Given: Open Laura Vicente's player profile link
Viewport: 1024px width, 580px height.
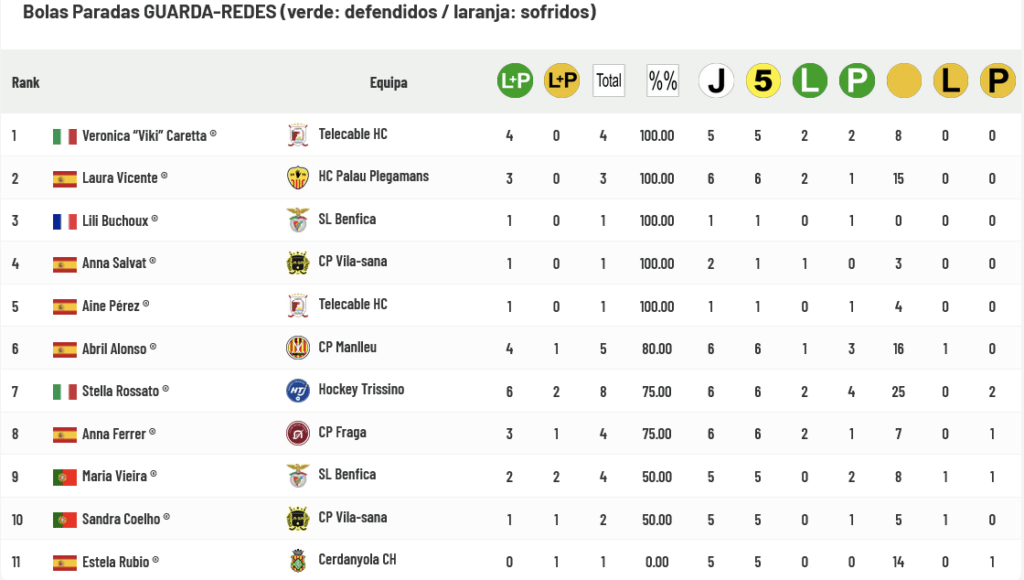Looking at the screenshot, I should click(120, 178).
